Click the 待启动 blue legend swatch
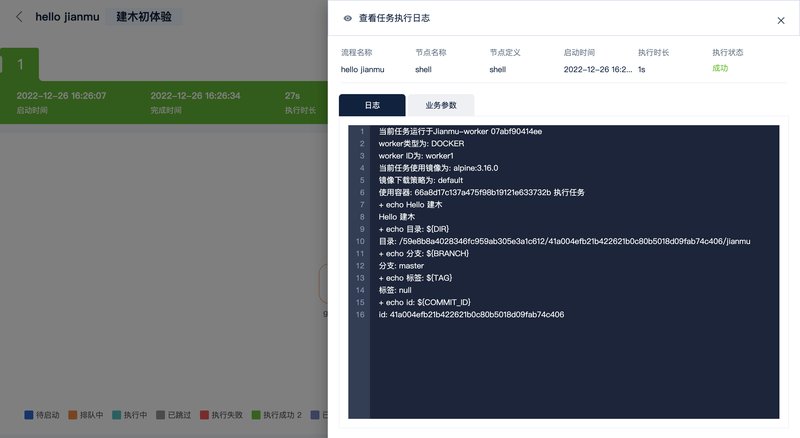Viewport: 800px width, 438px height. (28, 414)
